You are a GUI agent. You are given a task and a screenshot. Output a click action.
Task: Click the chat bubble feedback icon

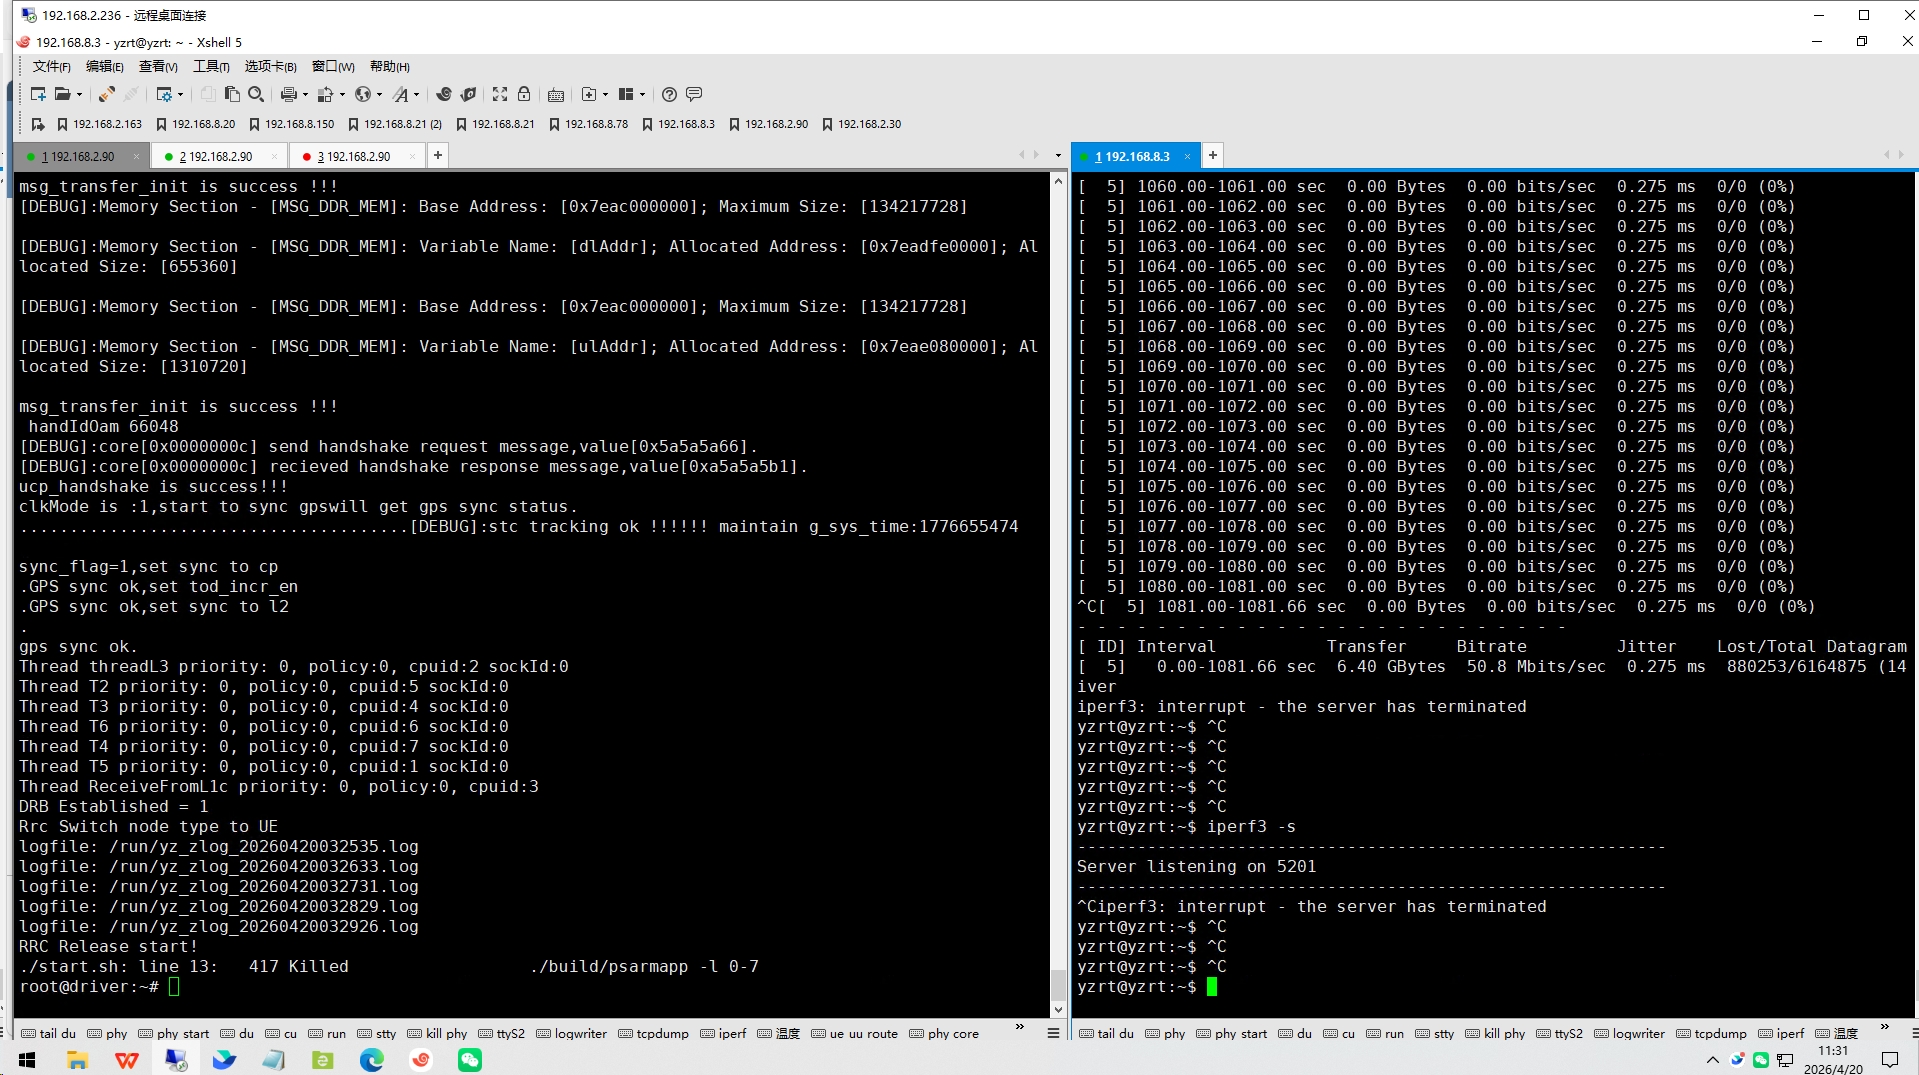tap(694, 94)
